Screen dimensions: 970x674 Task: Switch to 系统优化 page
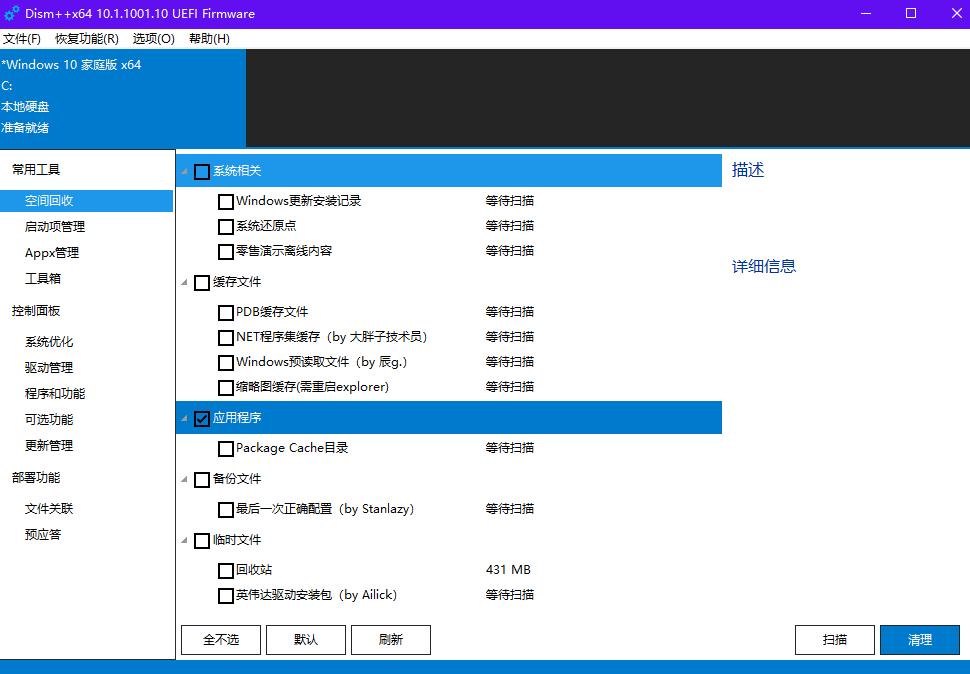tap(49, 342)
